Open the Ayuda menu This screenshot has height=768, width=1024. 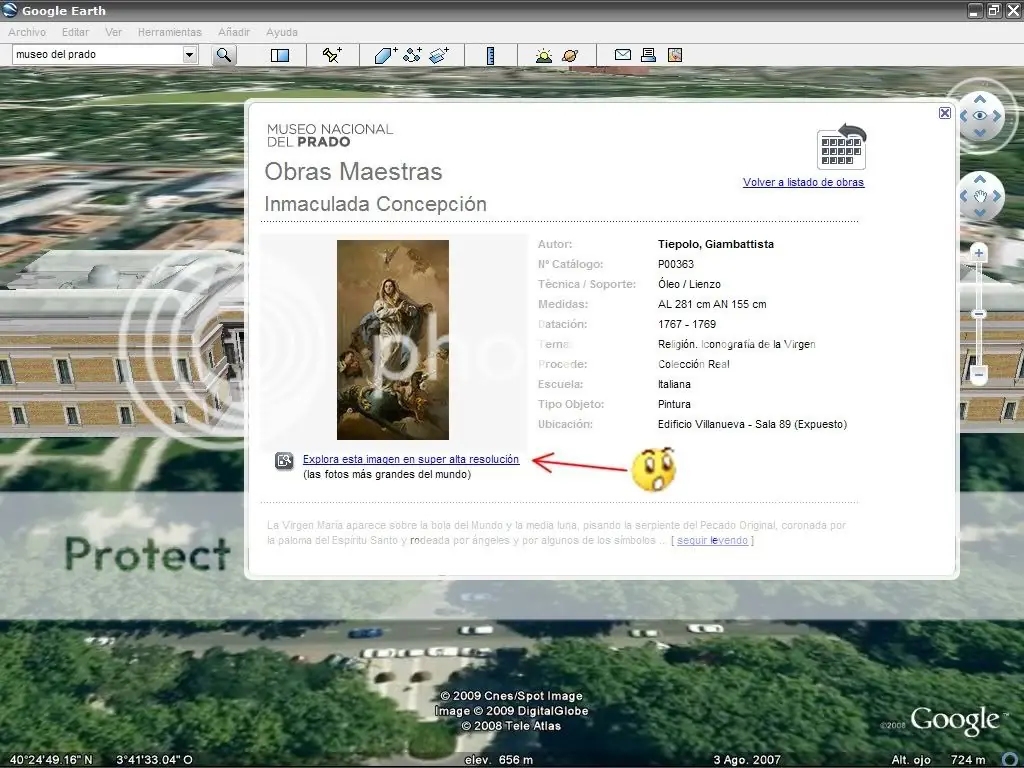(x=281, y=32)
